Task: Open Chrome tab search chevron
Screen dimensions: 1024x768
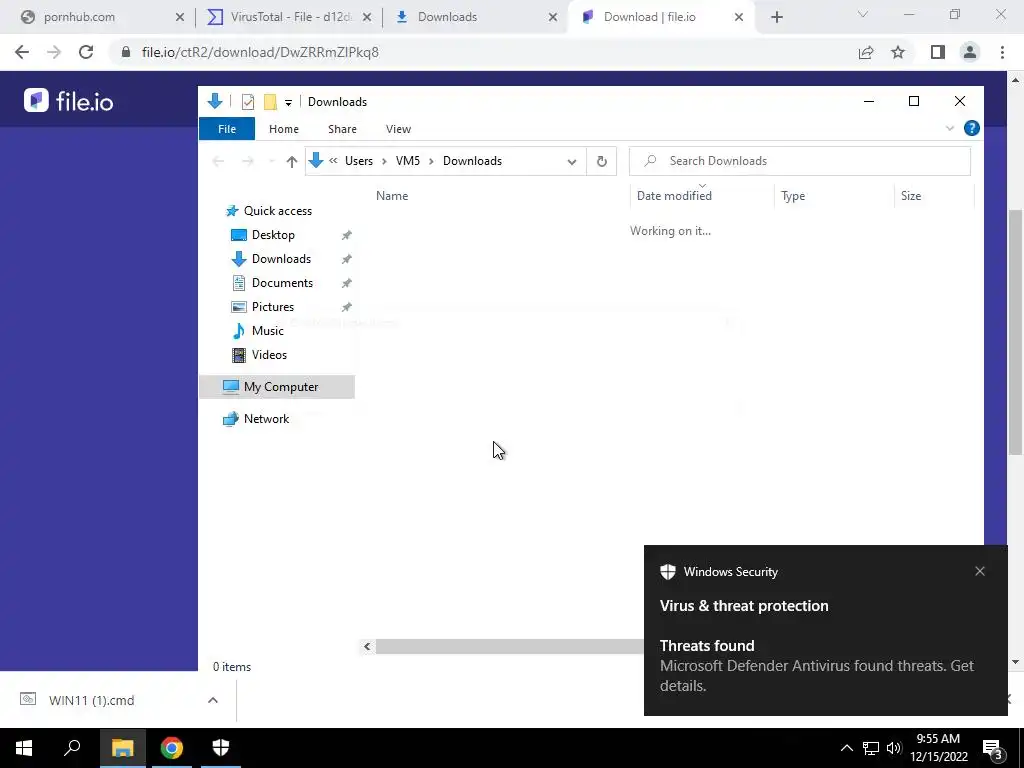Action: 863,14
